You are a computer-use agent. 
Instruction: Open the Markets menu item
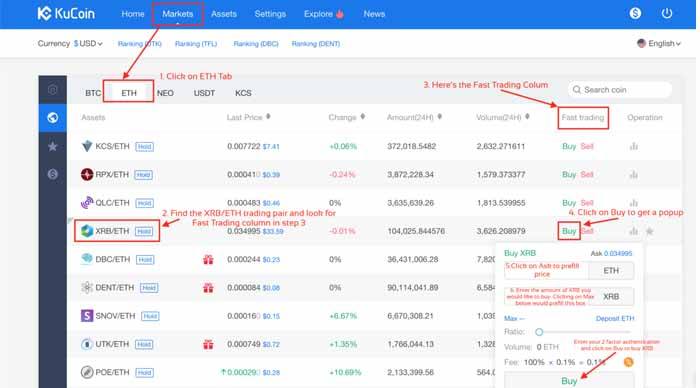click(178, 14)
